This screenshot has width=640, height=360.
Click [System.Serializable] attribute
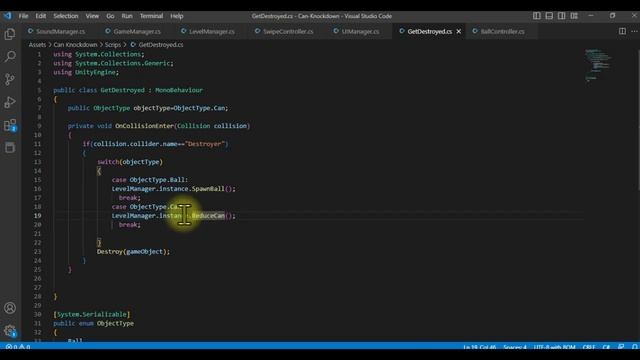pos(92,314)
